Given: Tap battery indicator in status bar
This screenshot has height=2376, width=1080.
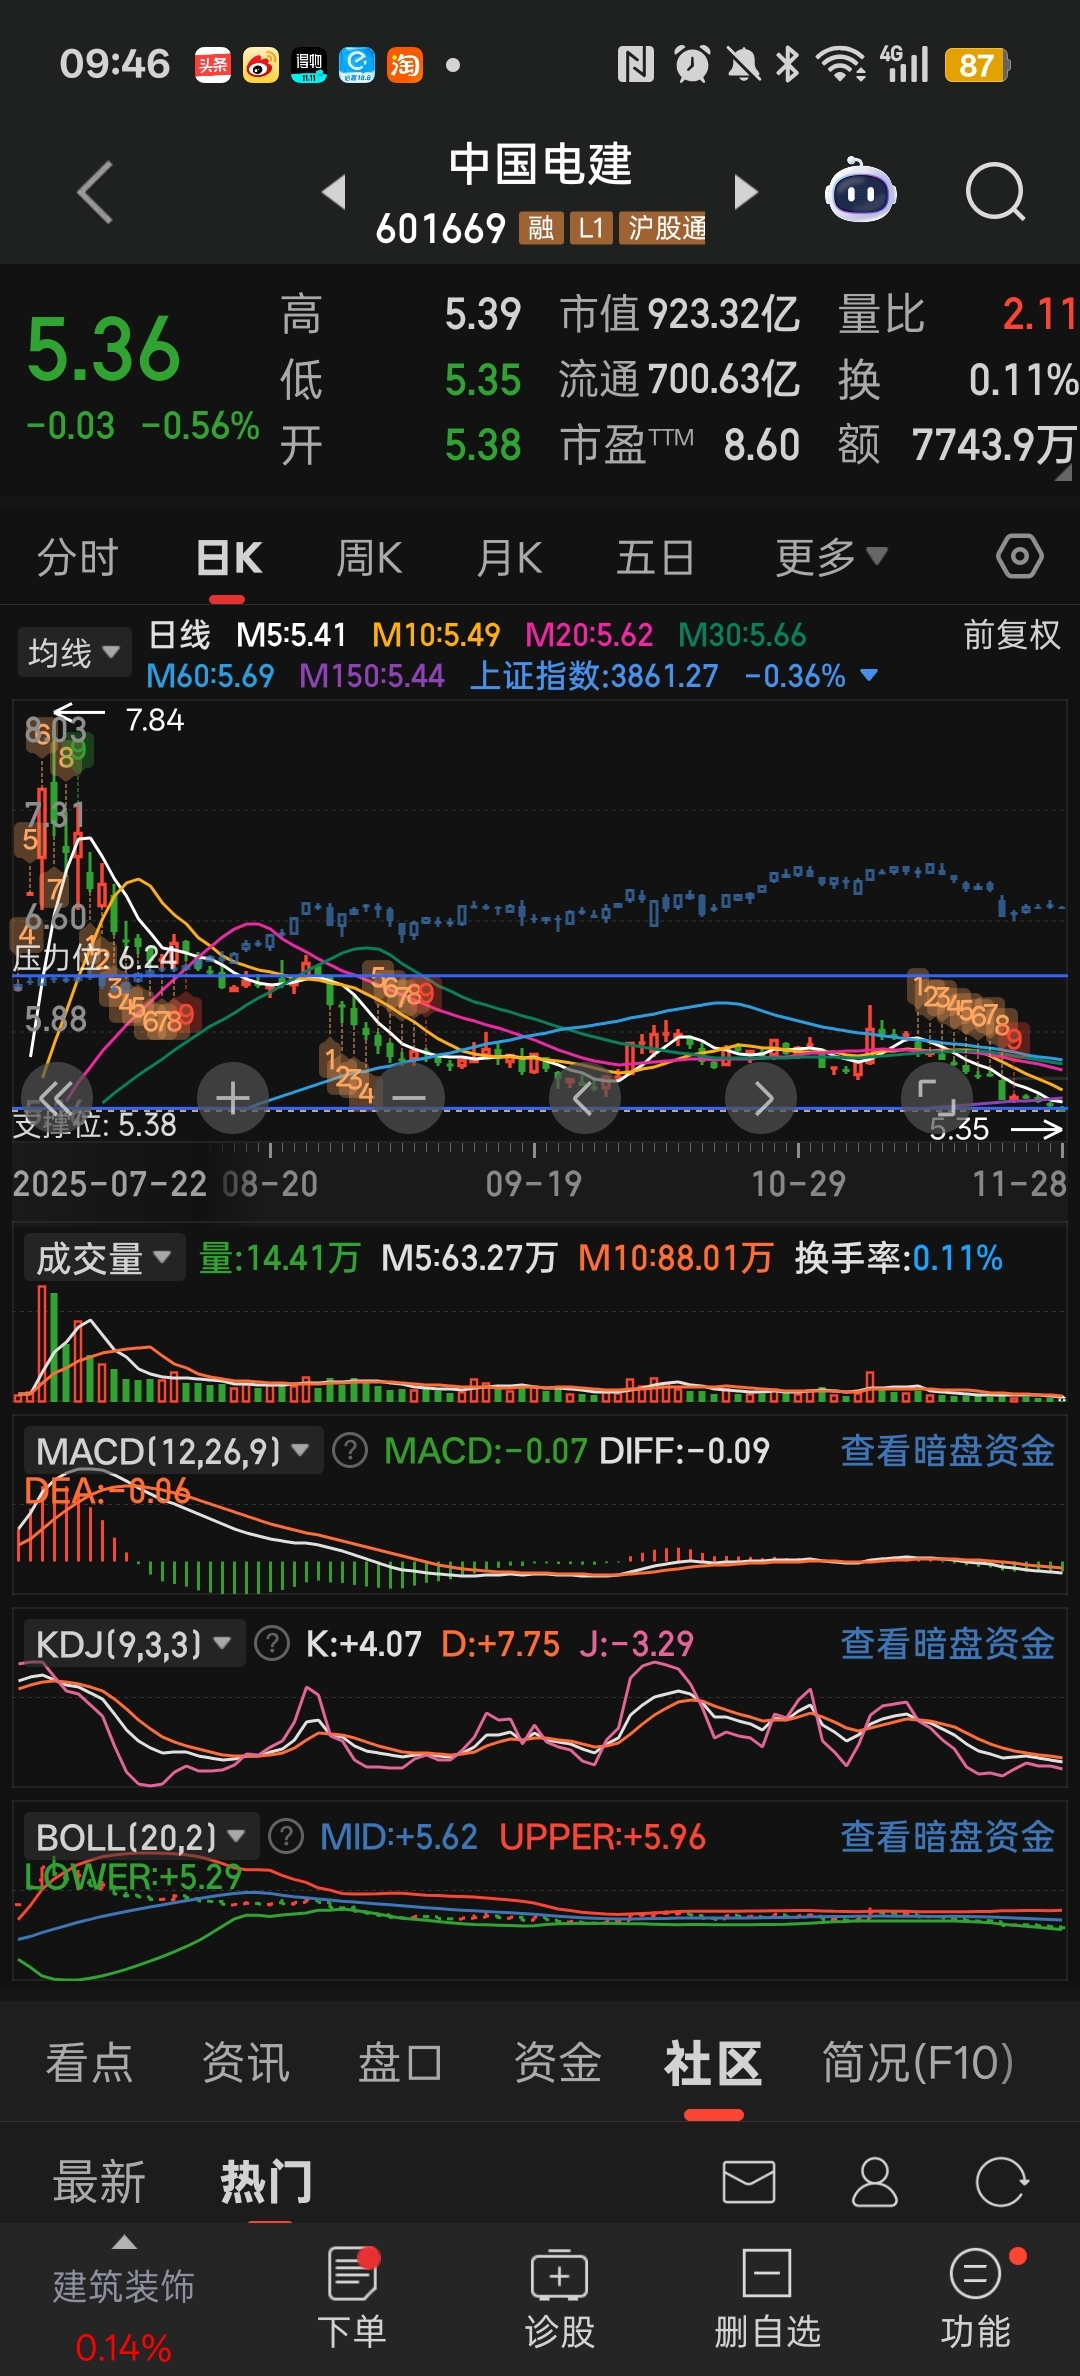Looking at the screenshot, I should click(977, 65).
